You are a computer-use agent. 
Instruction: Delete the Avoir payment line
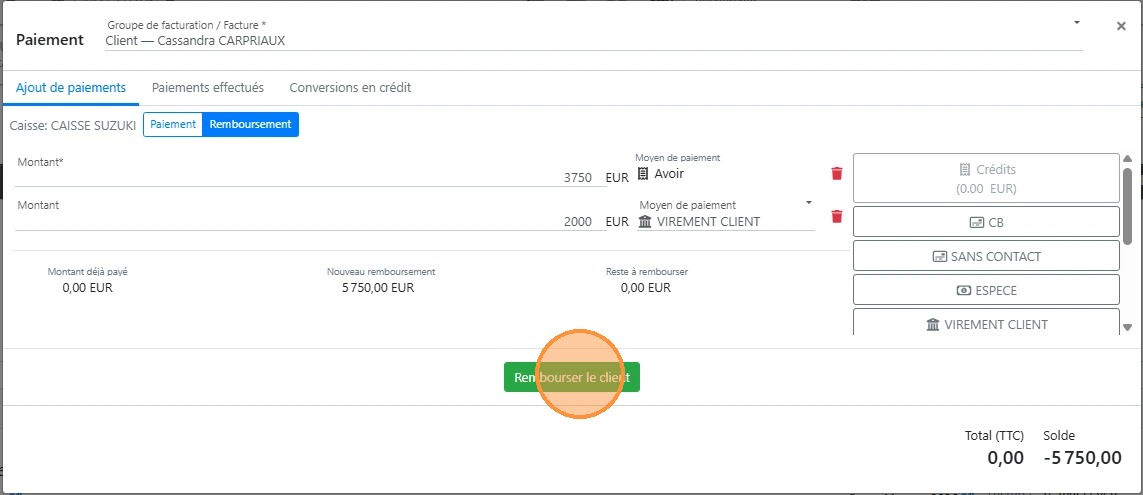(837, 173)
